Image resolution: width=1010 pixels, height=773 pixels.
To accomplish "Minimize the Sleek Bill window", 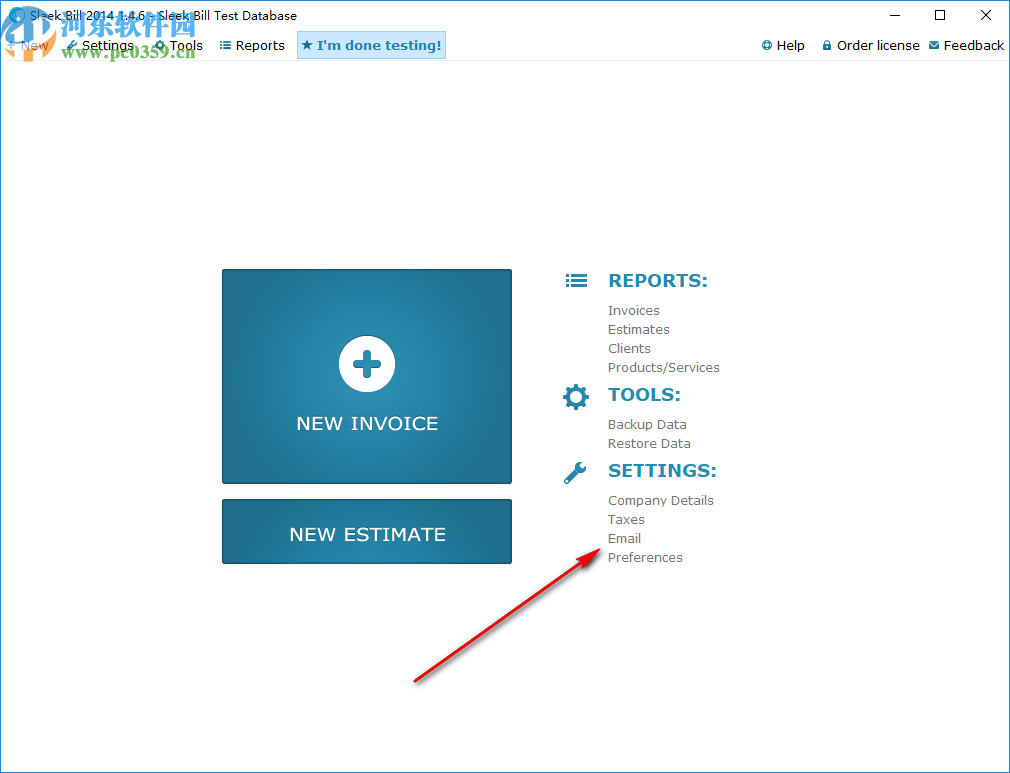I will click(895, 15).
